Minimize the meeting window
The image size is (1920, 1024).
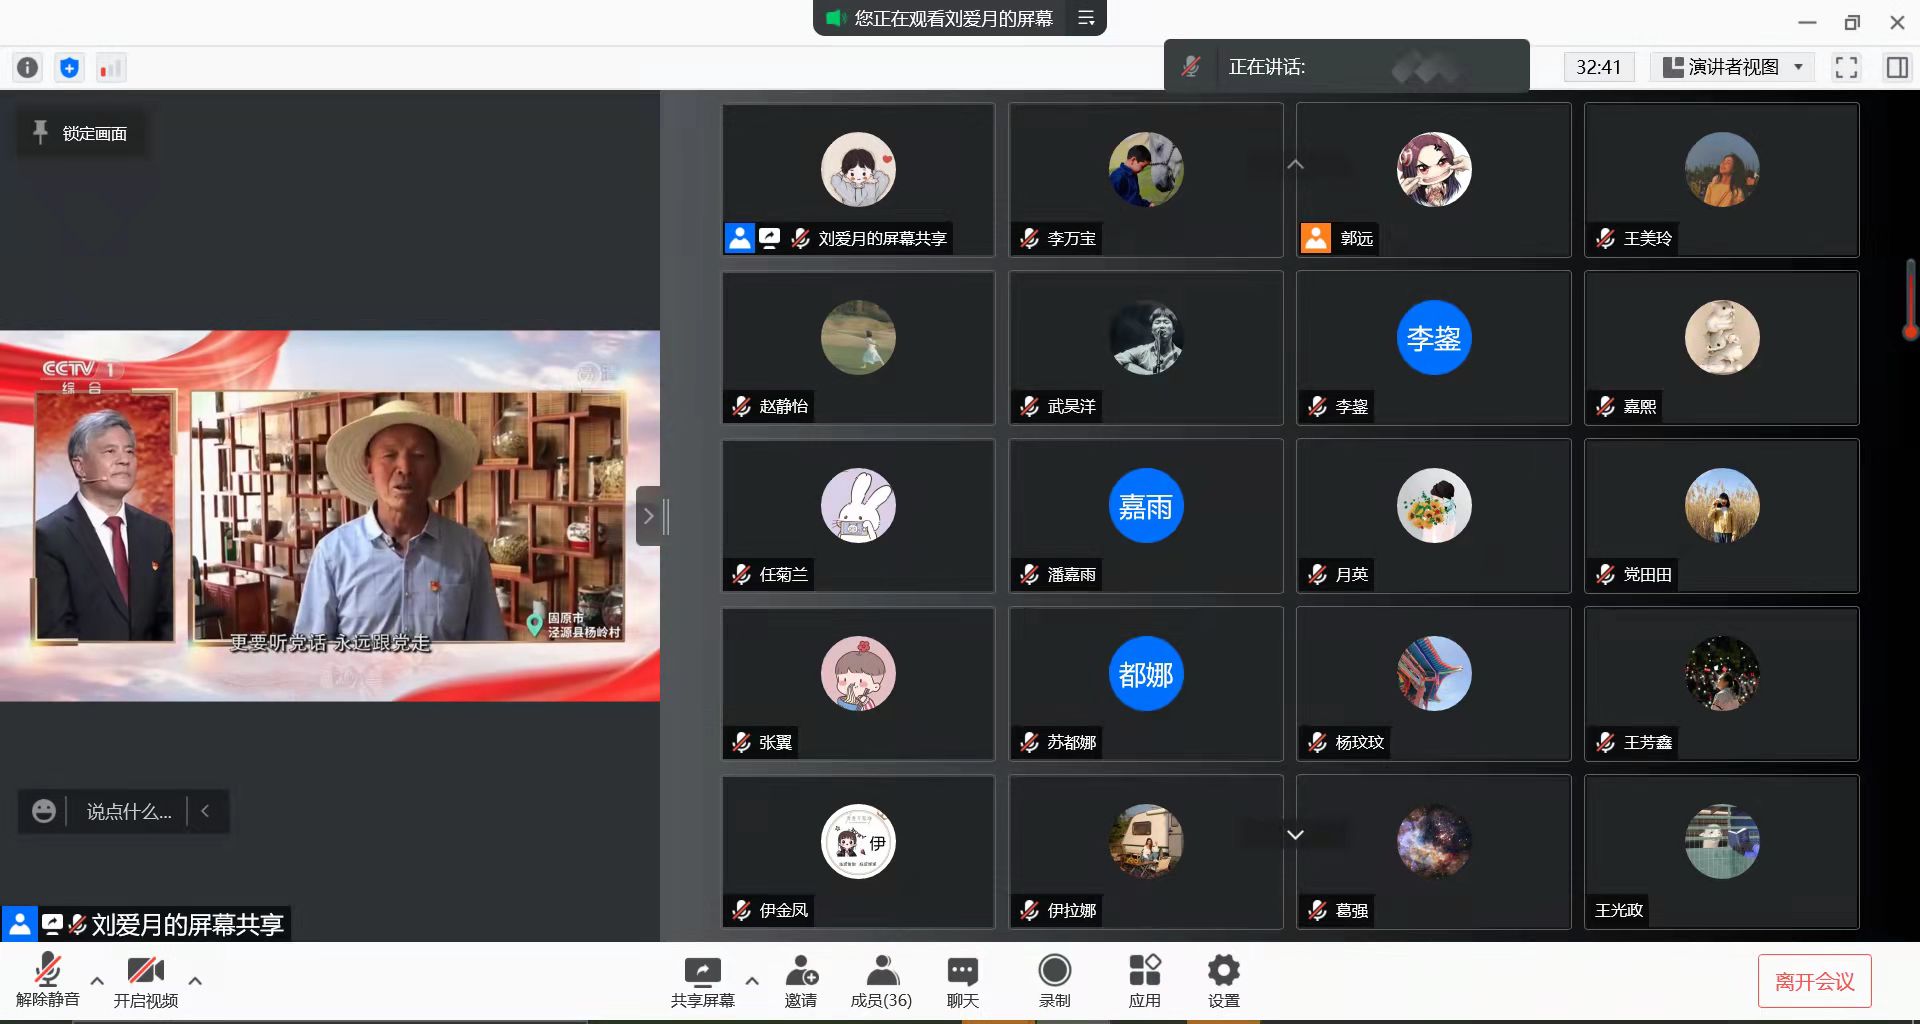tap(1807, 22)
